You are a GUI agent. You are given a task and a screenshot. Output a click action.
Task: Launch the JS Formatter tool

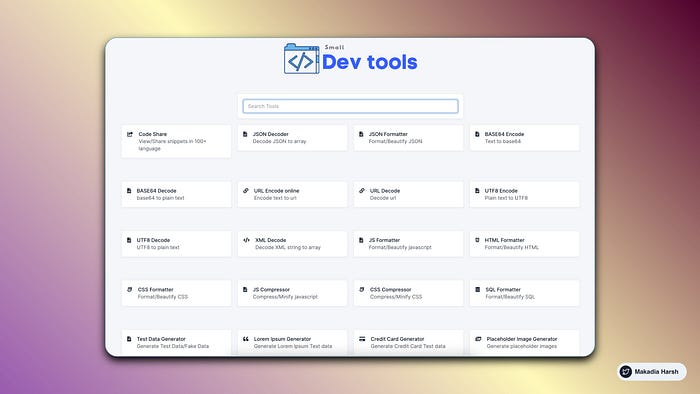click(x=408, y=244)
